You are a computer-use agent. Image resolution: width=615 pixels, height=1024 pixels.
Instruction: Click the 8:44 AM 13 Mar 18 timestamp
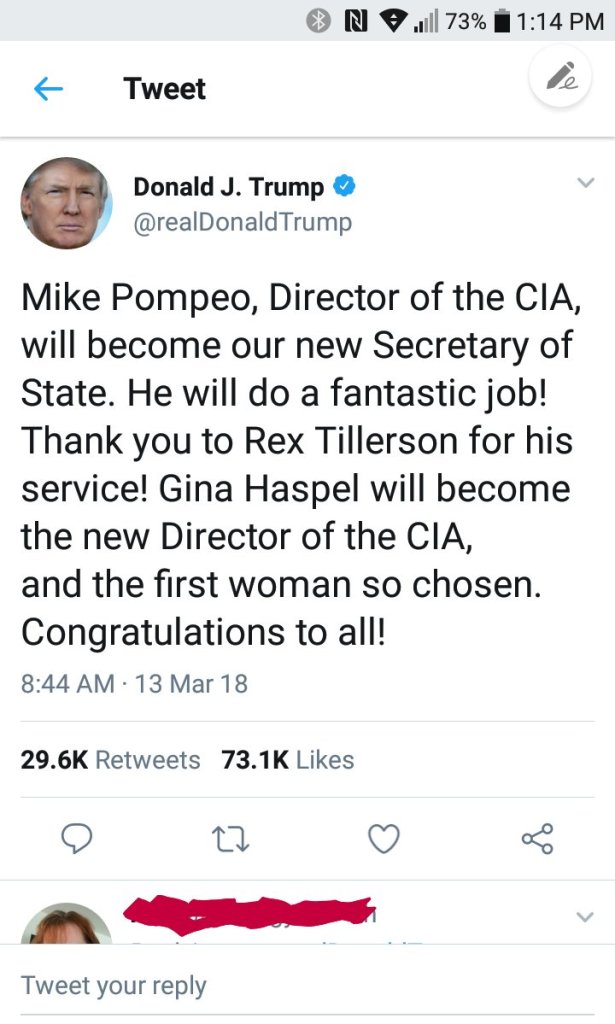click(x=134, y=684)
